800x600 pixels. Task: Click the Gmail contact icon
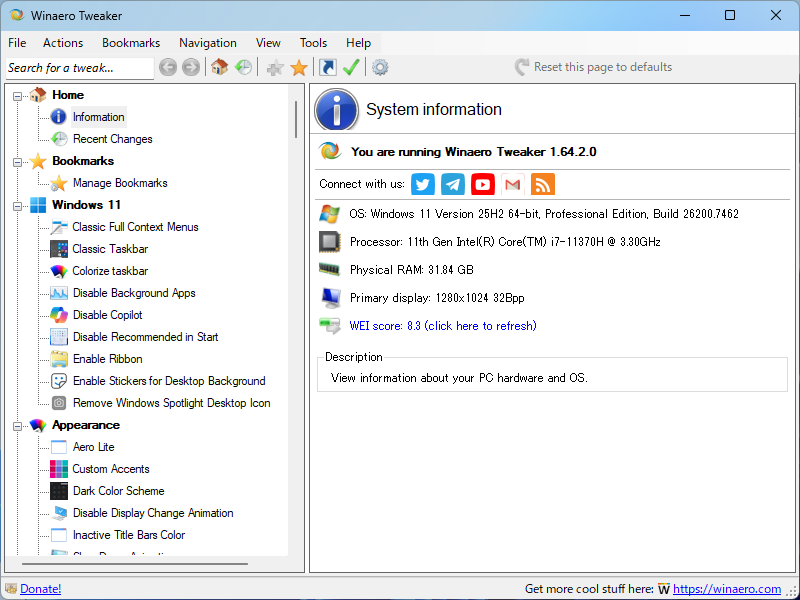click(x=512, y=184)
